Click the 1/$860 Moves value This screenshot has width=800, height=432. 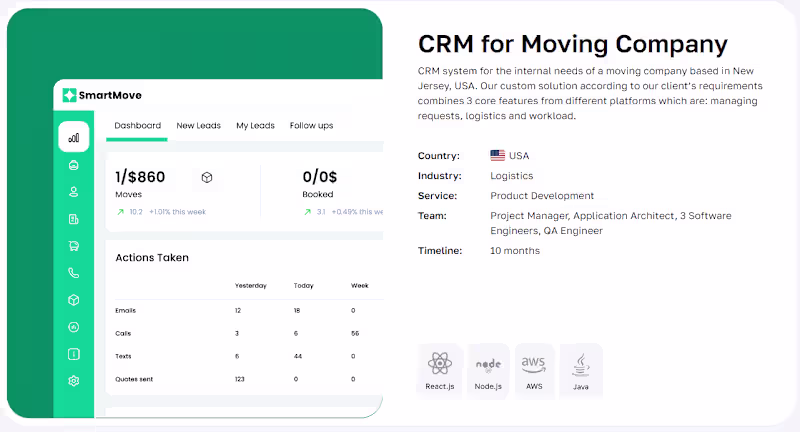[140, 177]
